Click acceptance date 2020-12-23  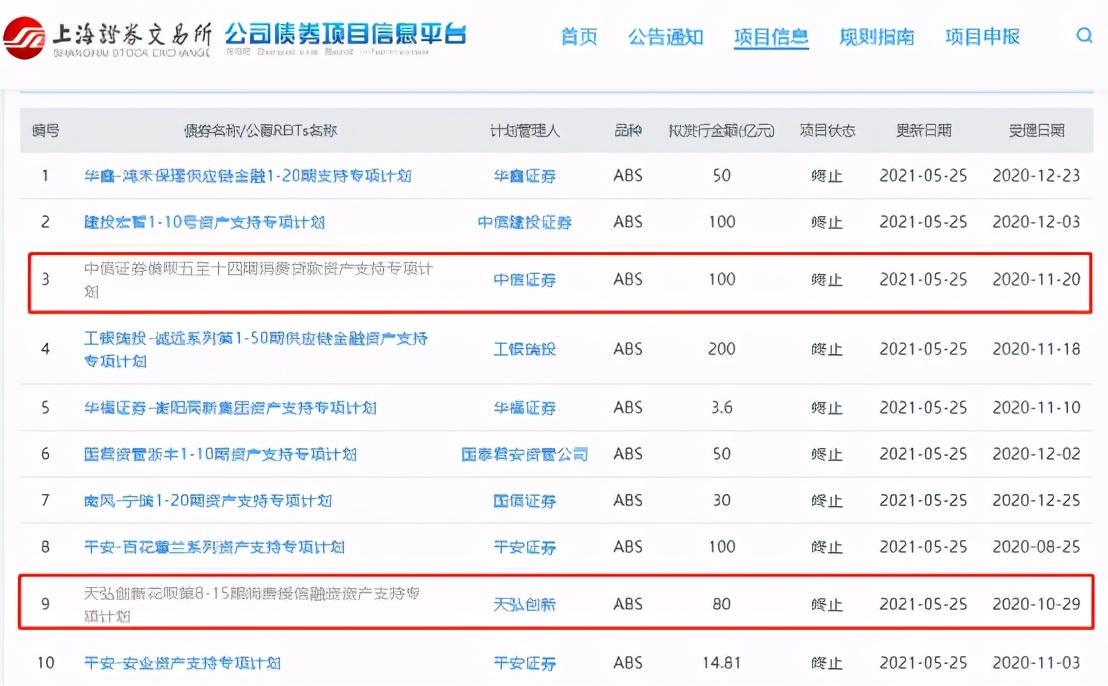(x=1037, y=176)
